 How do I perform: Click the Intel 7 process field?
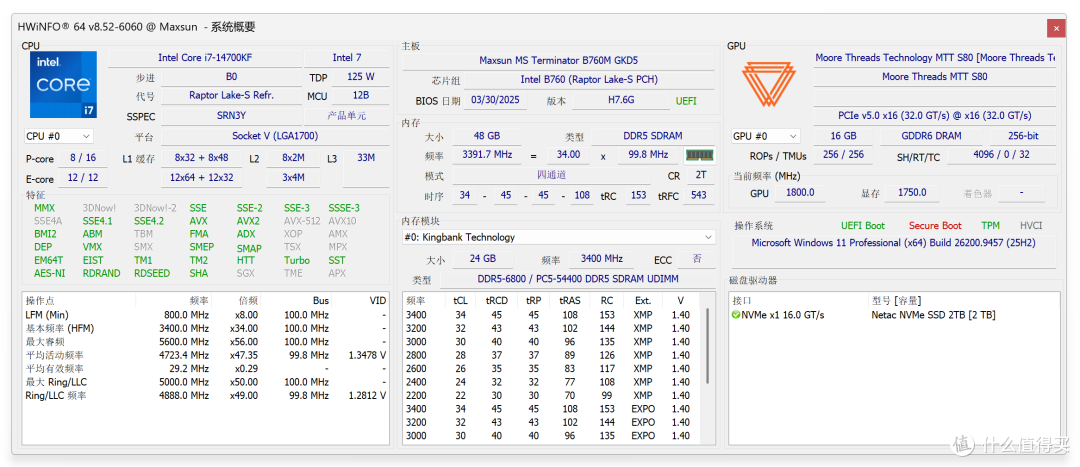coord(346,58)
